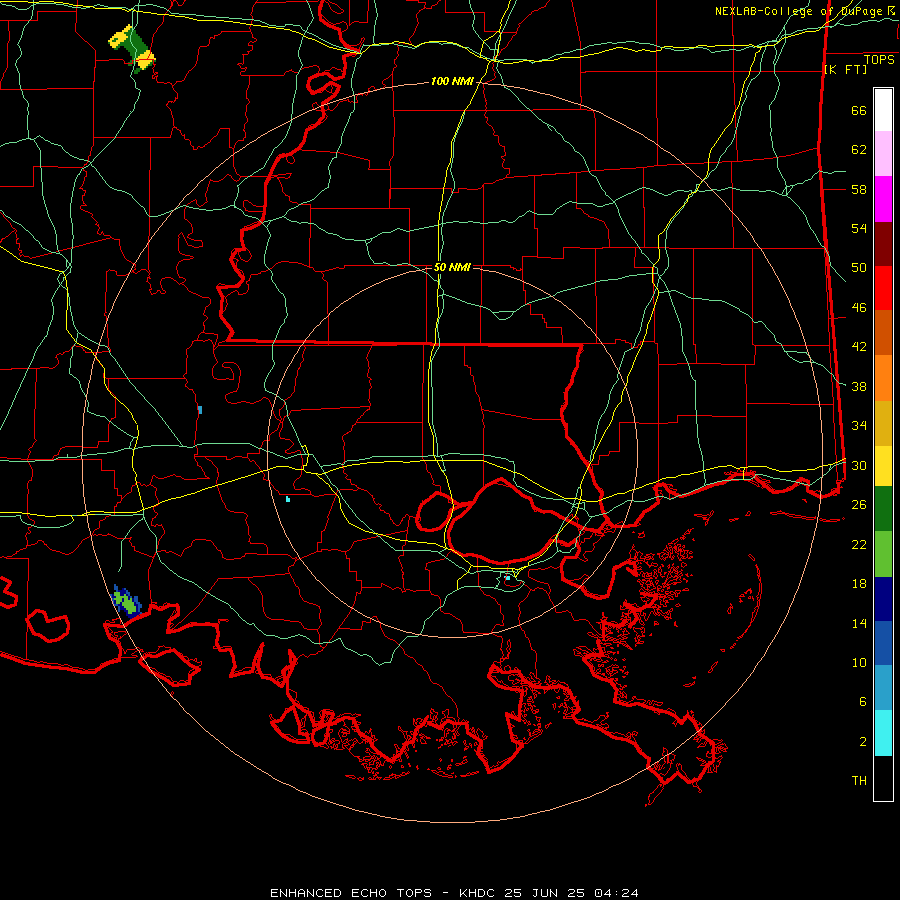This screenshot has height=900, width=900.
Task: Pick the navy blue legend swatch
Action: [883, 599]
